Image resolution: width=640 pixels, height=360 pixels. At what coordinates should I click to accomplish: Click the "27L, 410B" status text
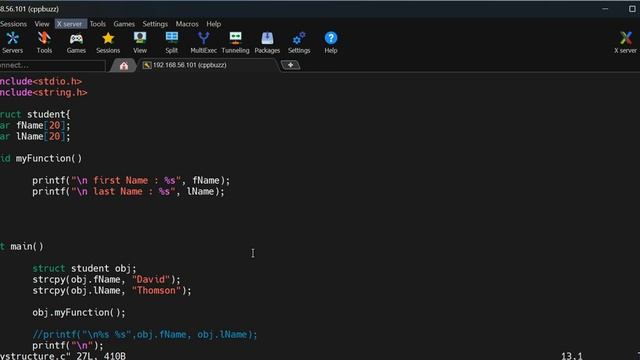tap(101, 356)
